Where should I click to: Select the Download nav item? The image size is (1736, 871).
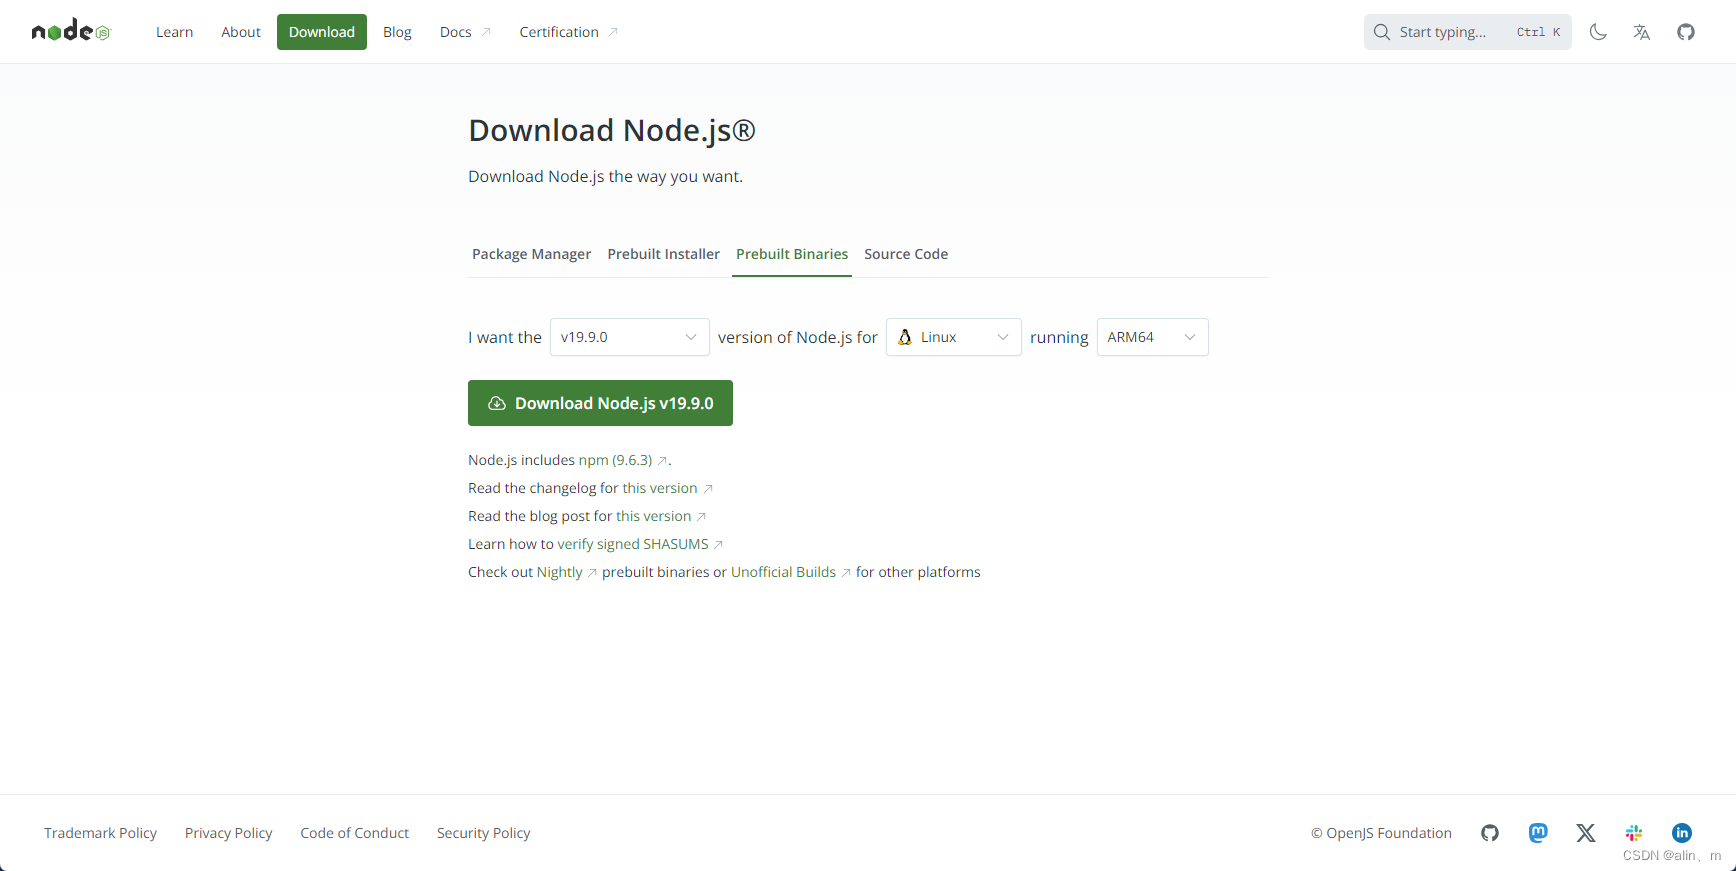322,32
